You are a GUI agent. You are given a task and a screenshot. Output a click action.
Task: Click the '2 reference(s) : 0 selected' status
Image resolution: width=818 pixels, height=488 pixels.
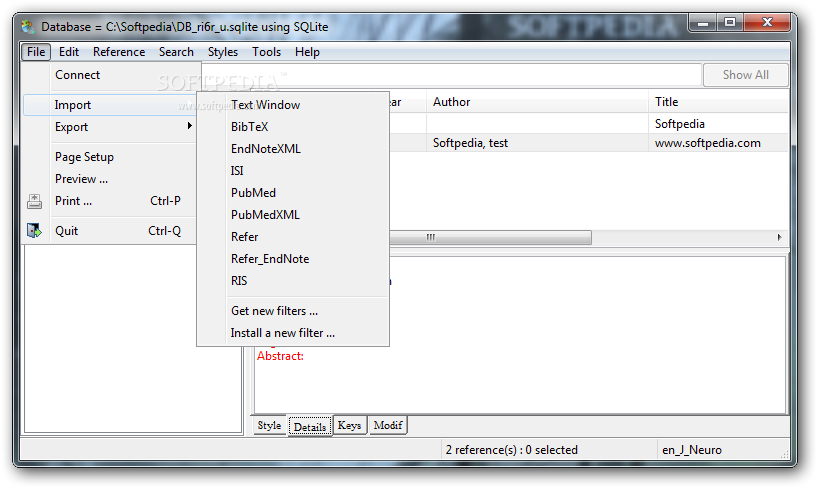(512, 450)
